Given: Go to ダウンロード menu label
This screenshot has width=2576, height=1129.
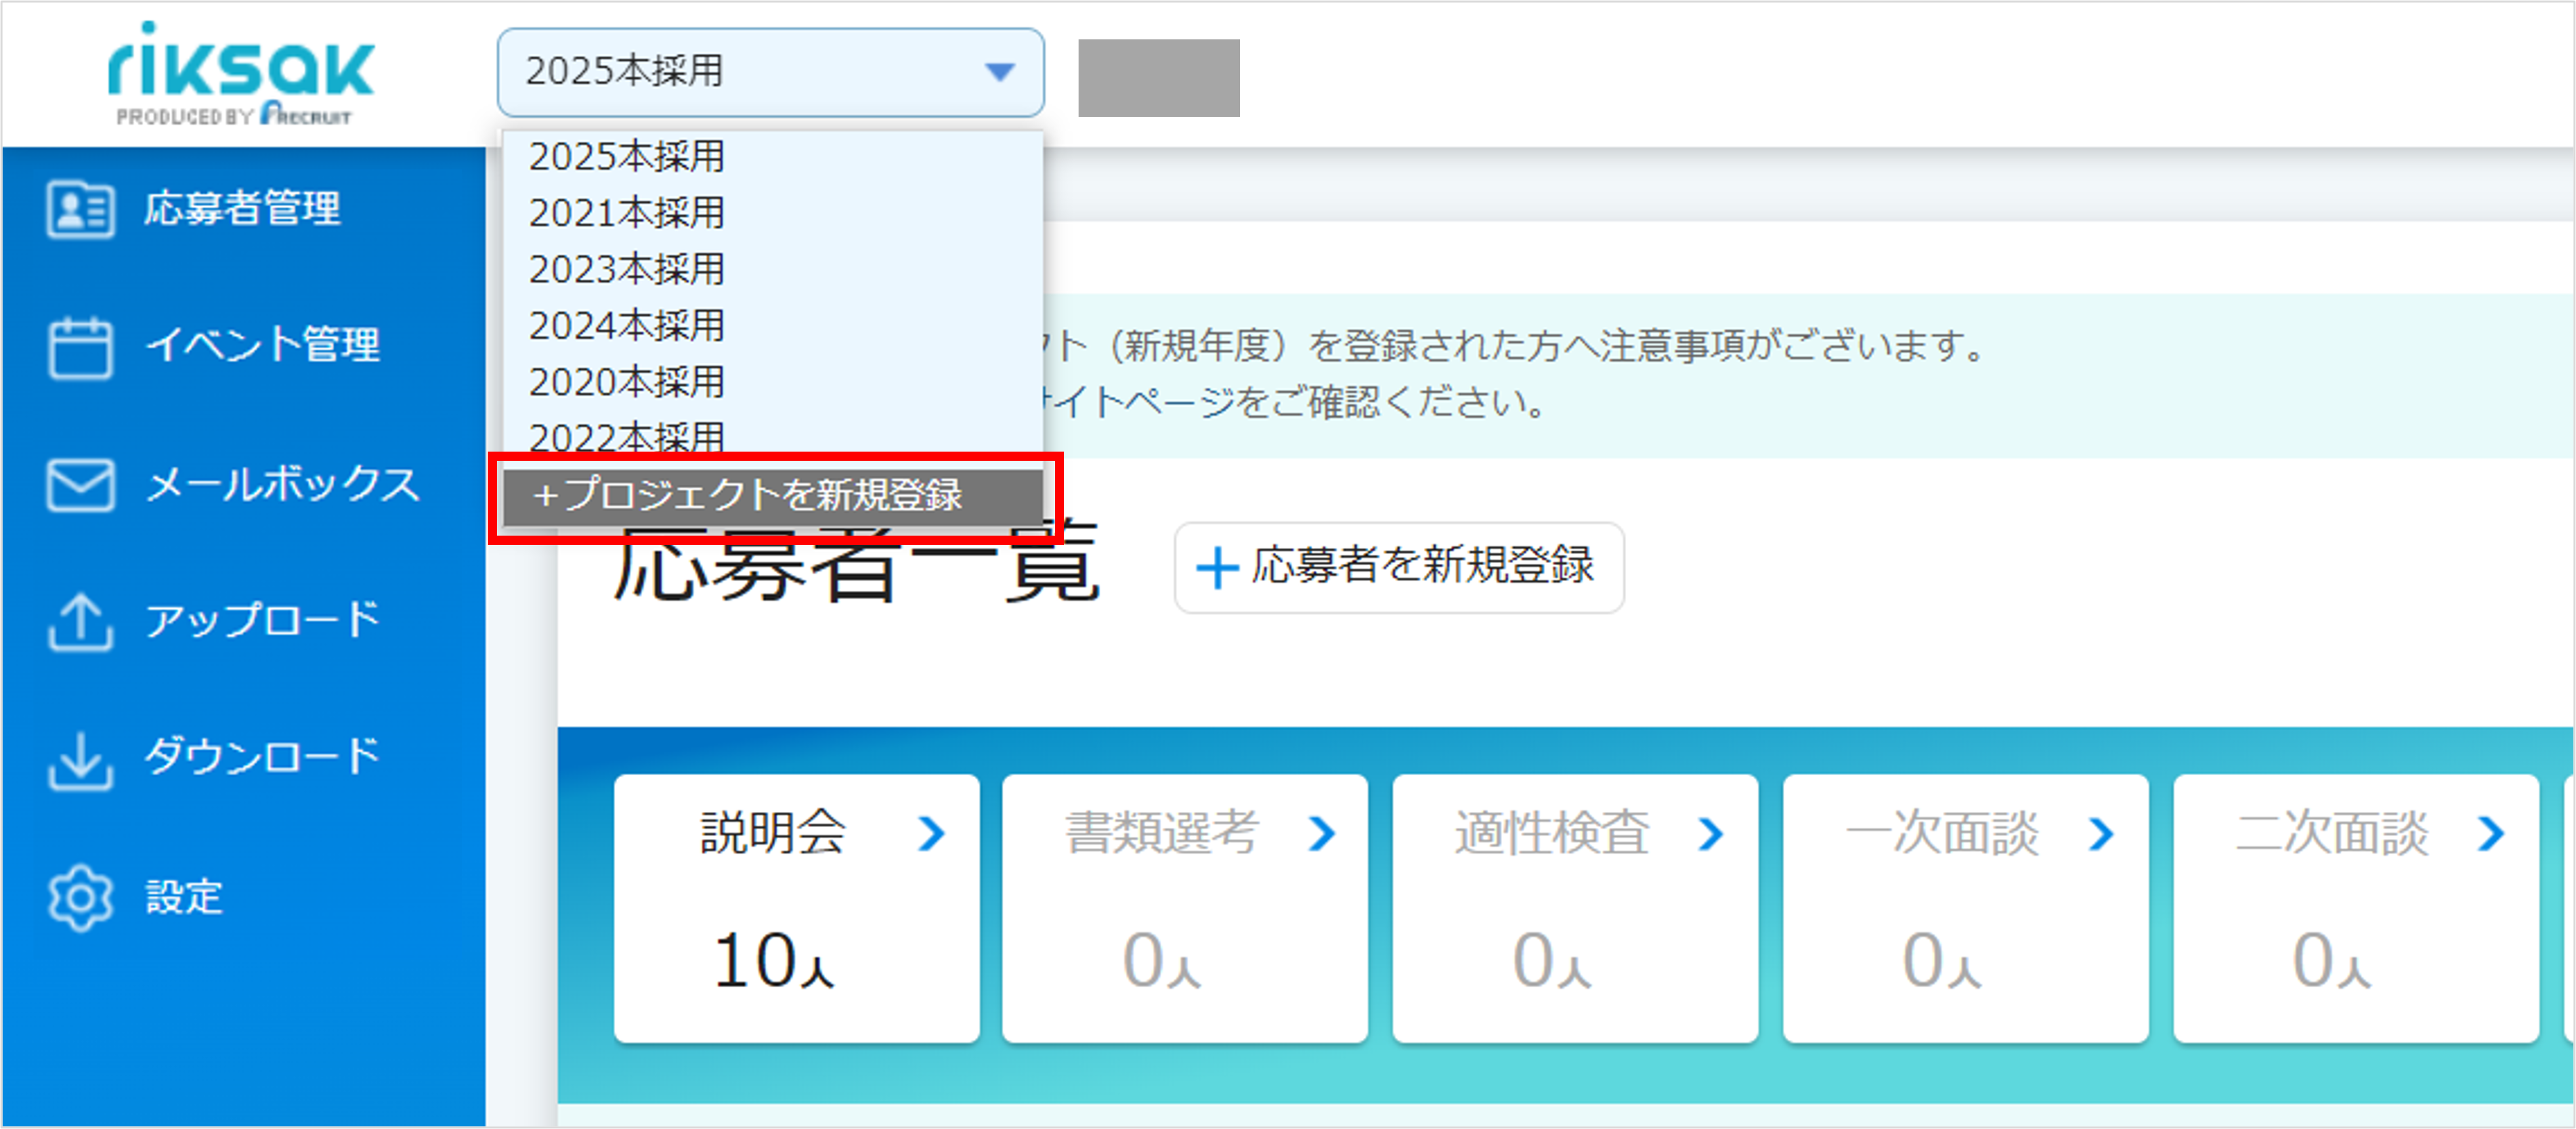Looking at the screenshot, I should click(262, 756).
